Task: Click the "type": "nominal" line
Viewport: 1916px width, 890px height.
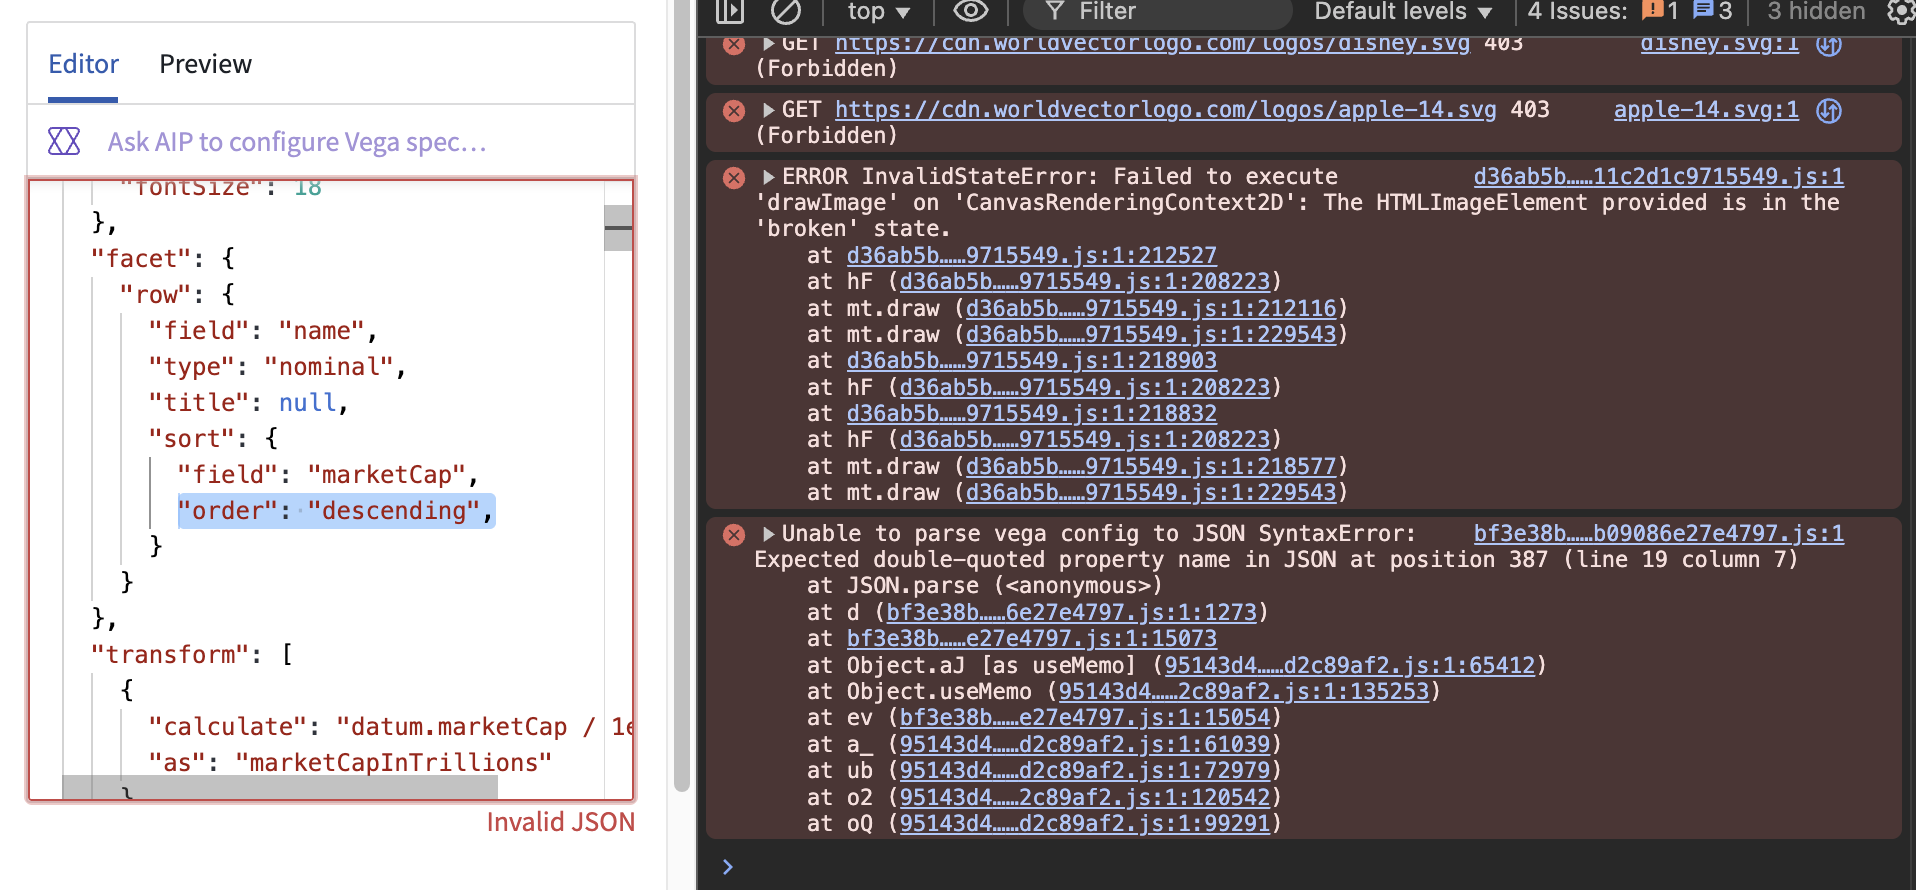Action: [x=277, y=367]
